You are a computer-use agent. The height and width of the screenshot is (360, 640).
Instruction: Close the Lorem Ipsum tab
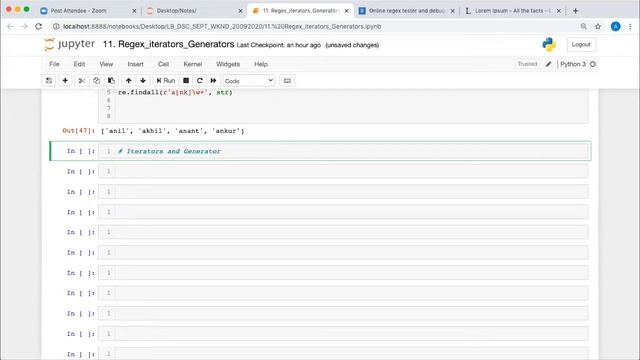(x=558, y=11)
